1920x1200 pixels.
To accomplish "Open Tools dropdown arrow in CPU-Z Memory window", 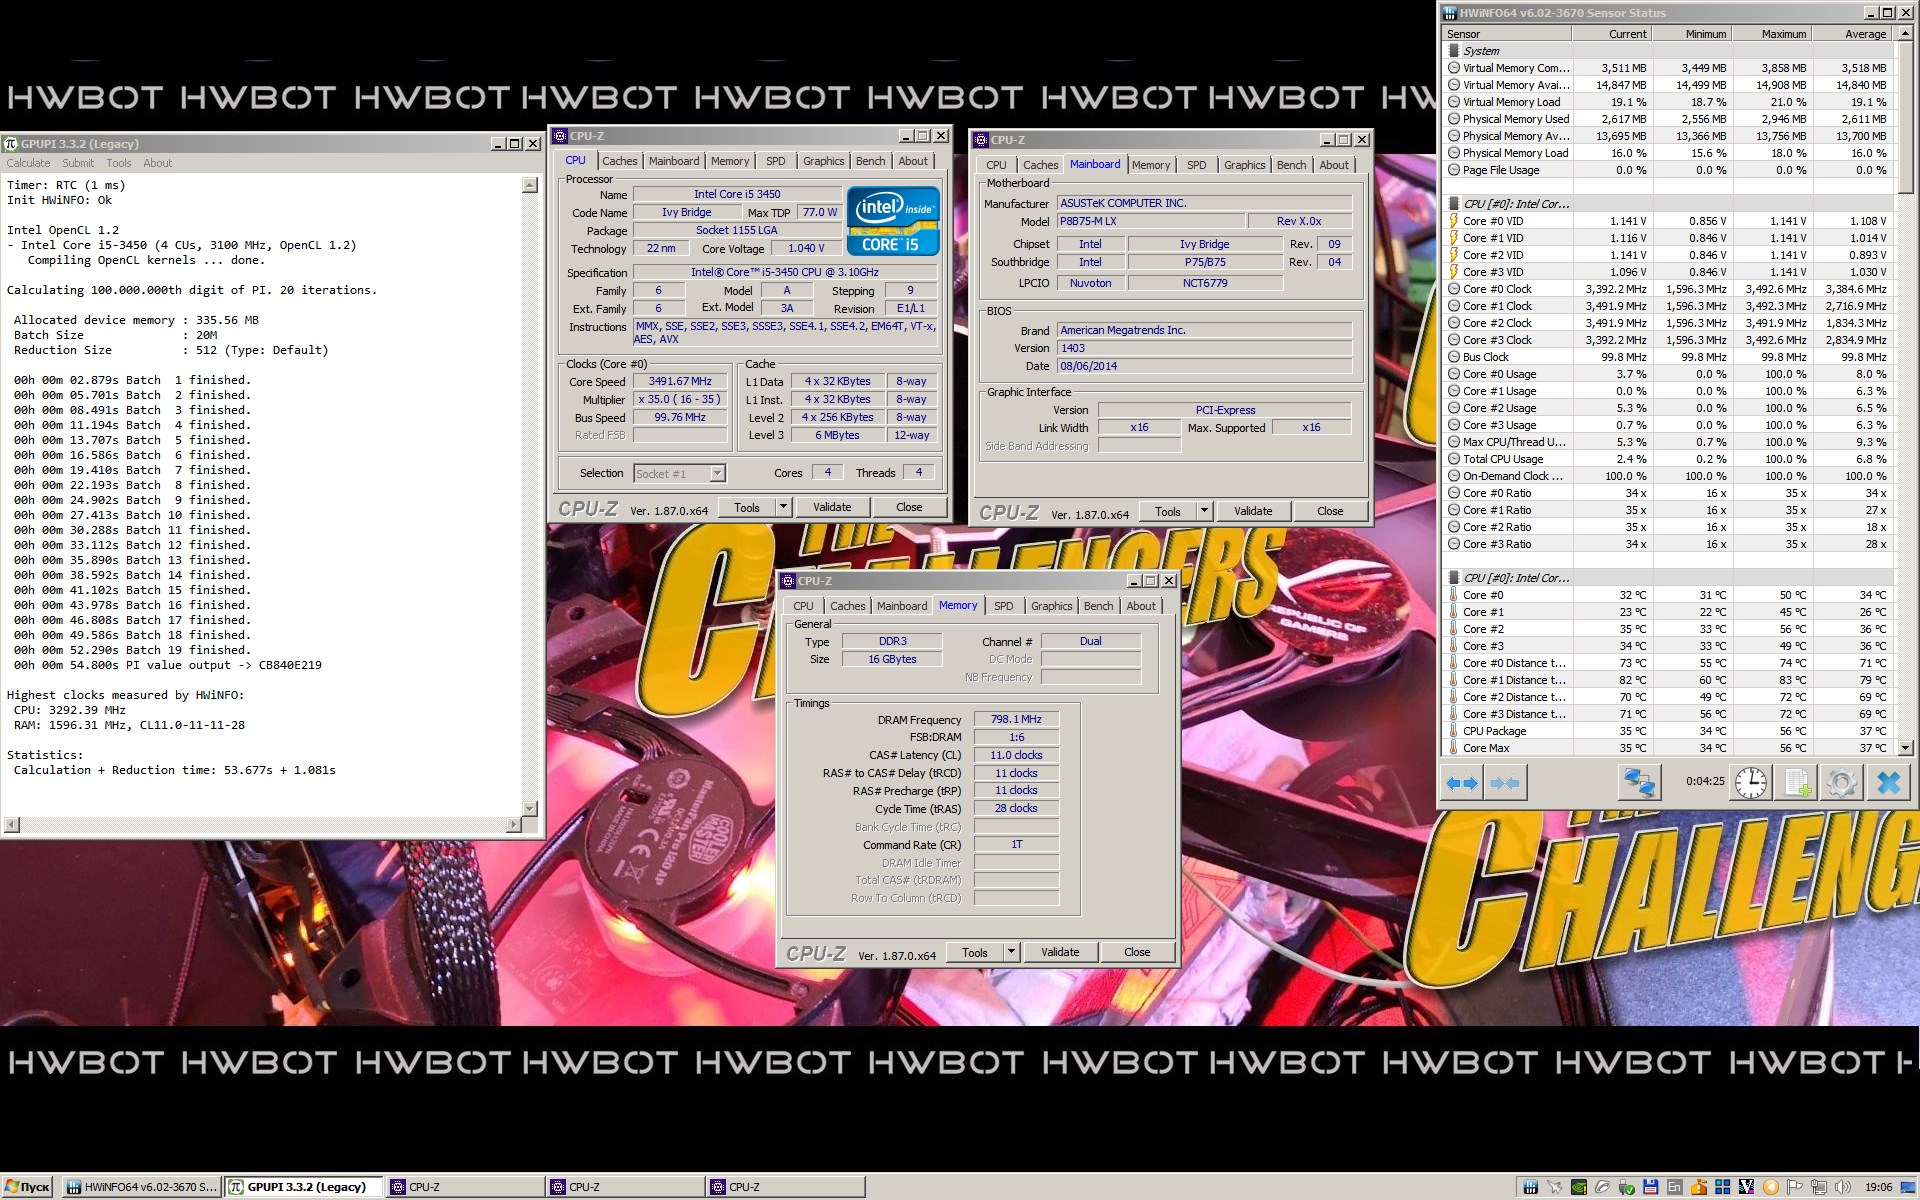I will [1012, 952].
